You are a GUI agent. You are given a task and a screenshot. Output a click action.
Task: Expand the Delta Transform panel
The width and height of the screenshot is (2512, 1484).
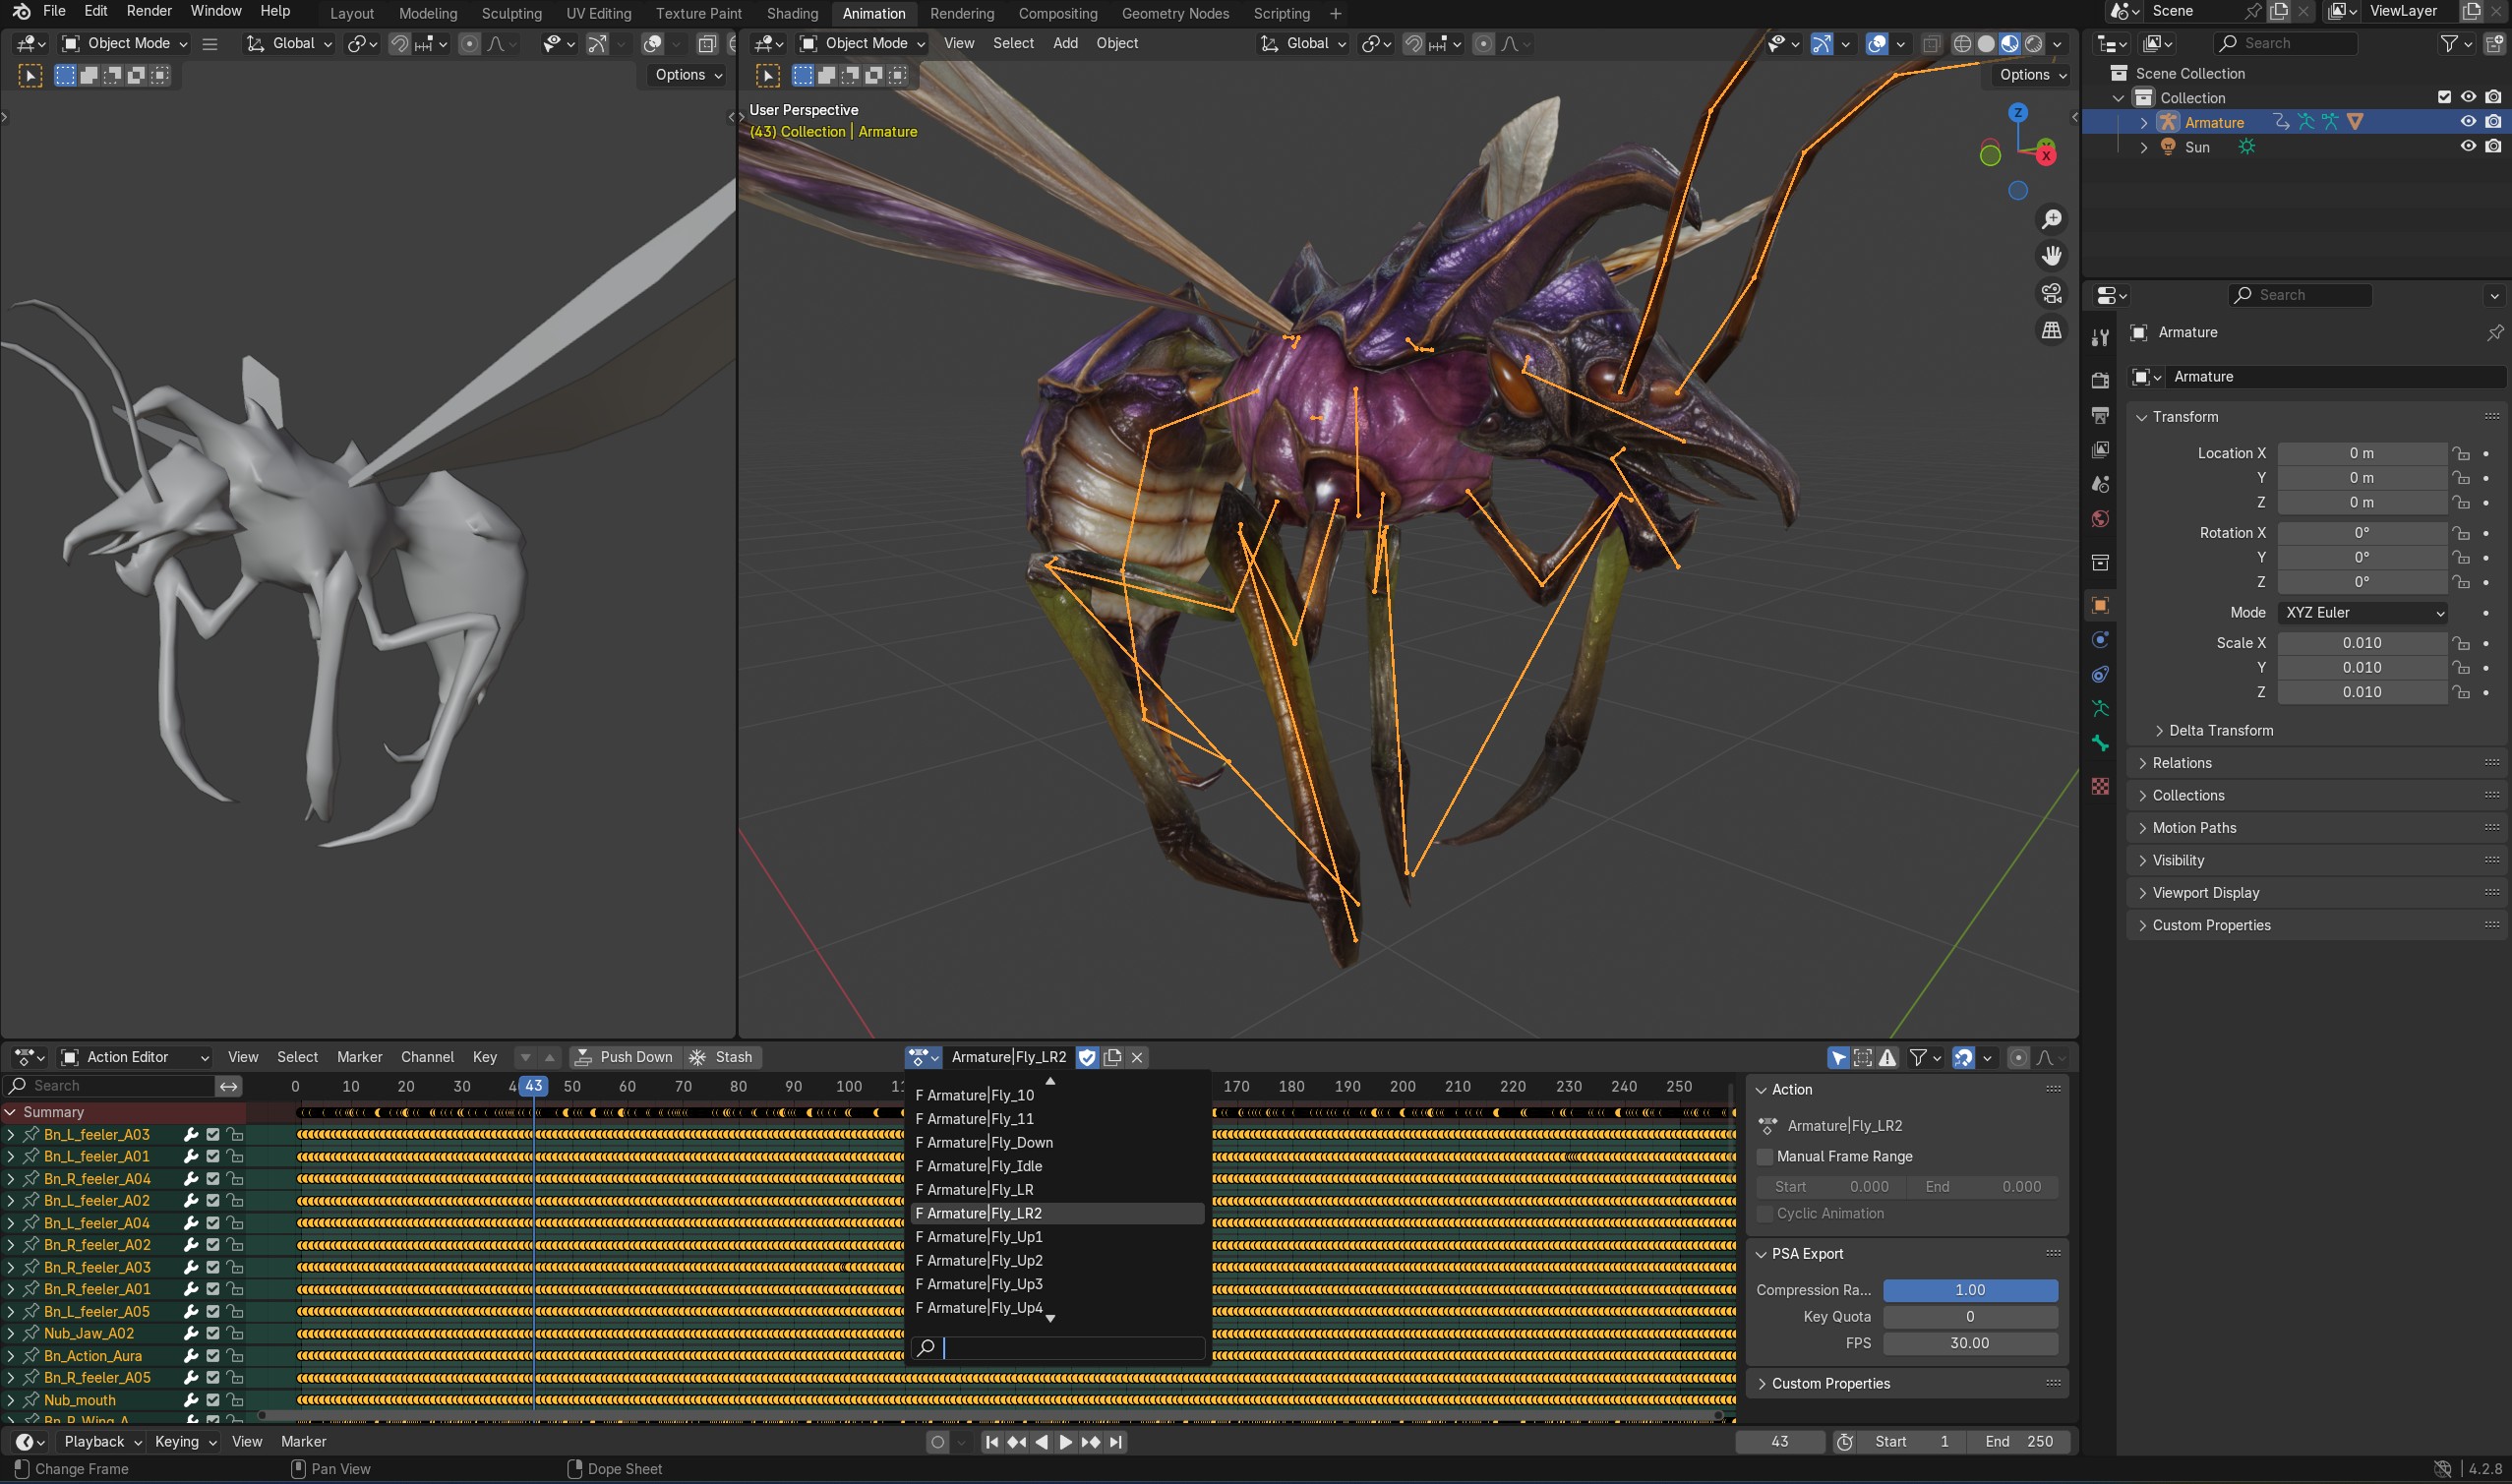(2220, 731)
